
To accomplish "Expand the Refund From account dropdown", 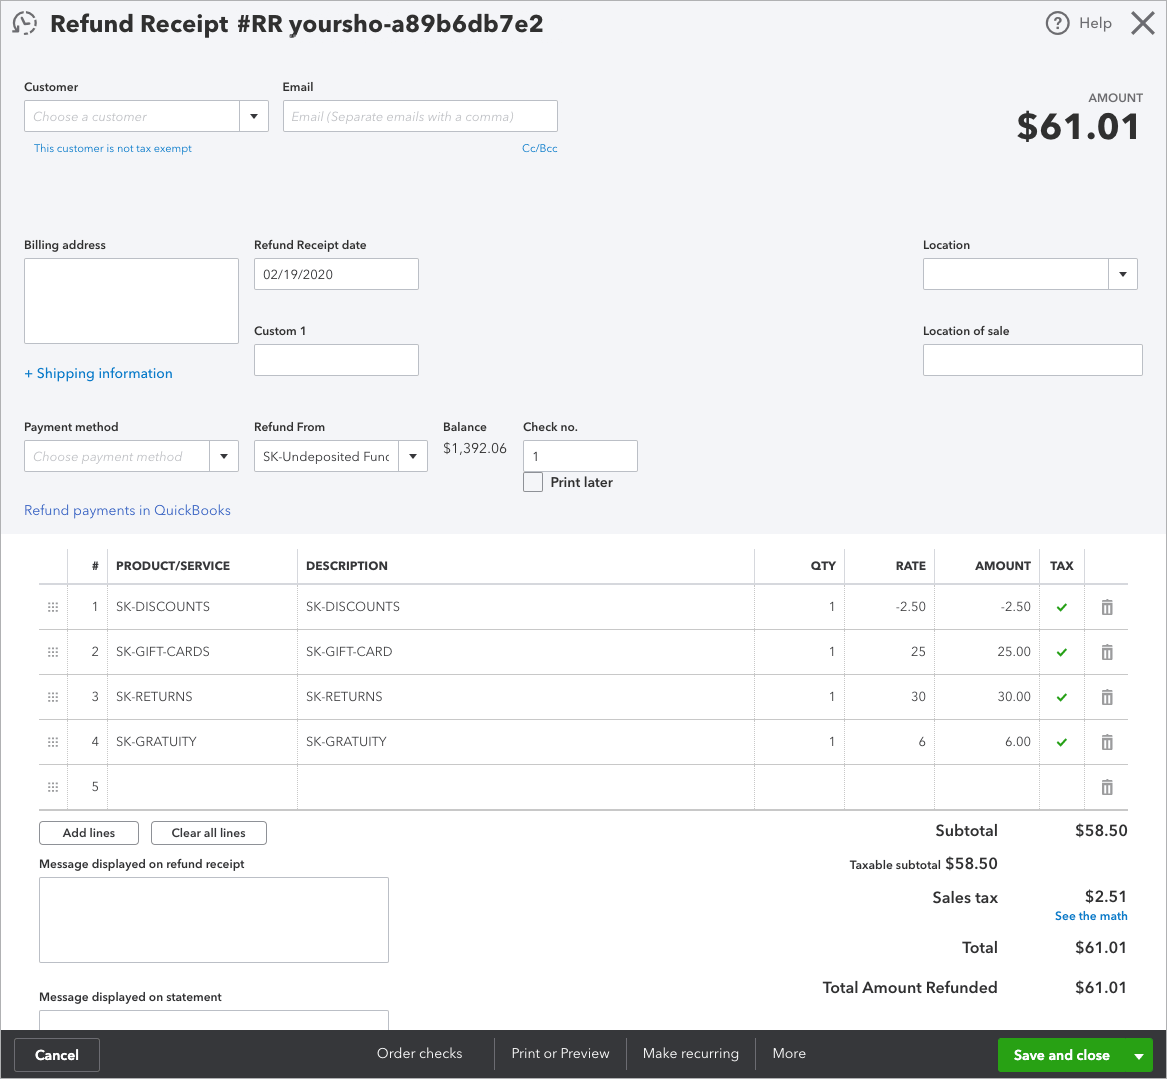I will [x=412, y=456].
